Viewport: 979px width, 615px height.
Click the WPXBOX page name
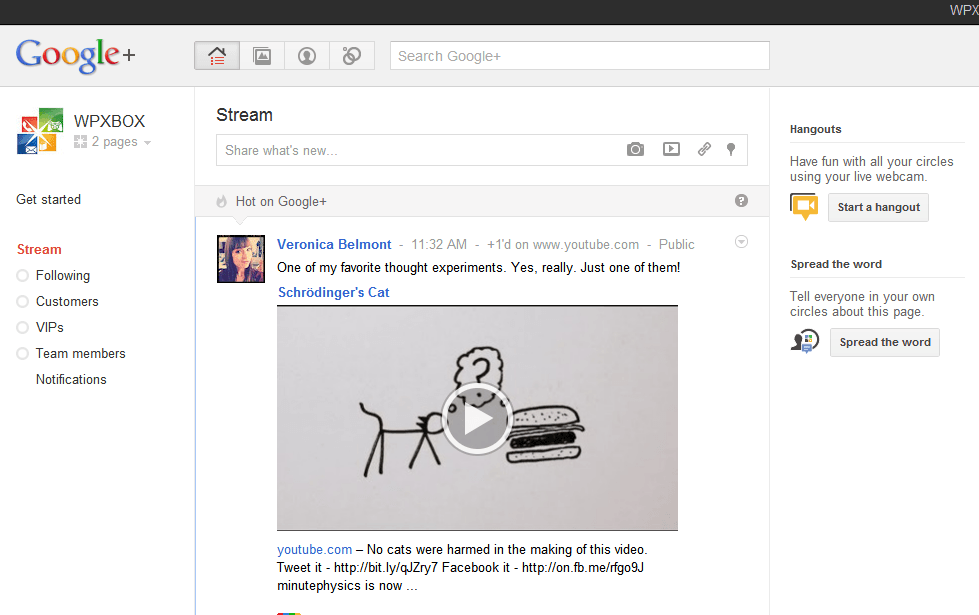pos(109,121)
